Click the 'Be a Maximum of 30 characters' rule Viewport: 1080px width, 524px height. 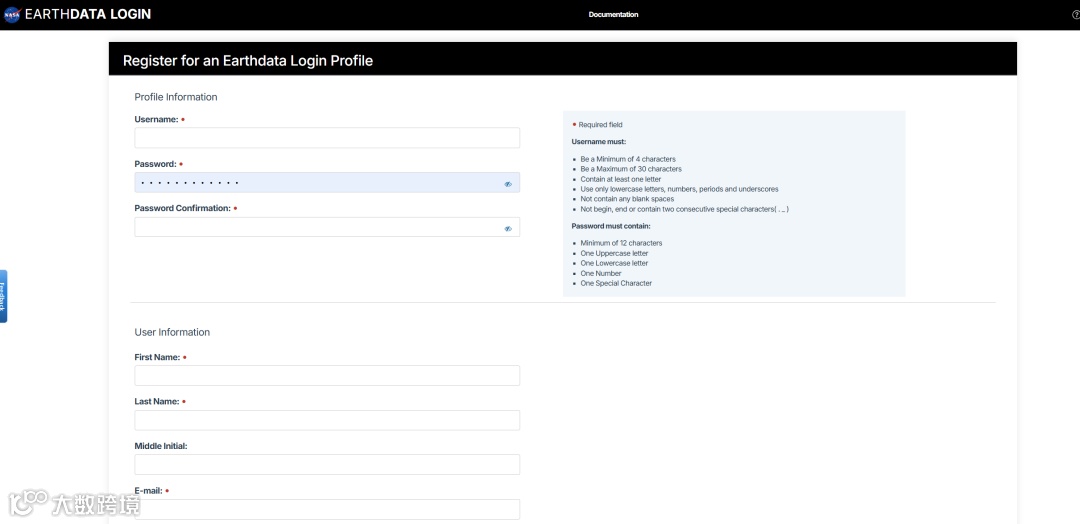pyautogui.click(x=631, y=169)
